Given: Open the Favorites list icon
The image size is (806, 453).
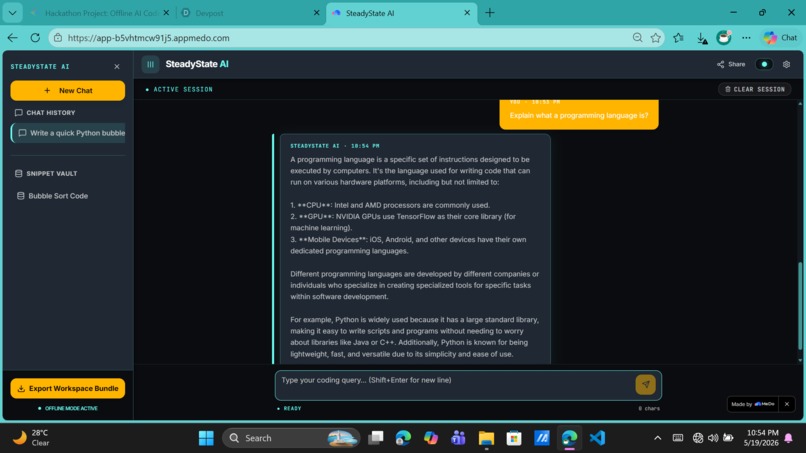Looking at the screenshot, I should point(679,38).
